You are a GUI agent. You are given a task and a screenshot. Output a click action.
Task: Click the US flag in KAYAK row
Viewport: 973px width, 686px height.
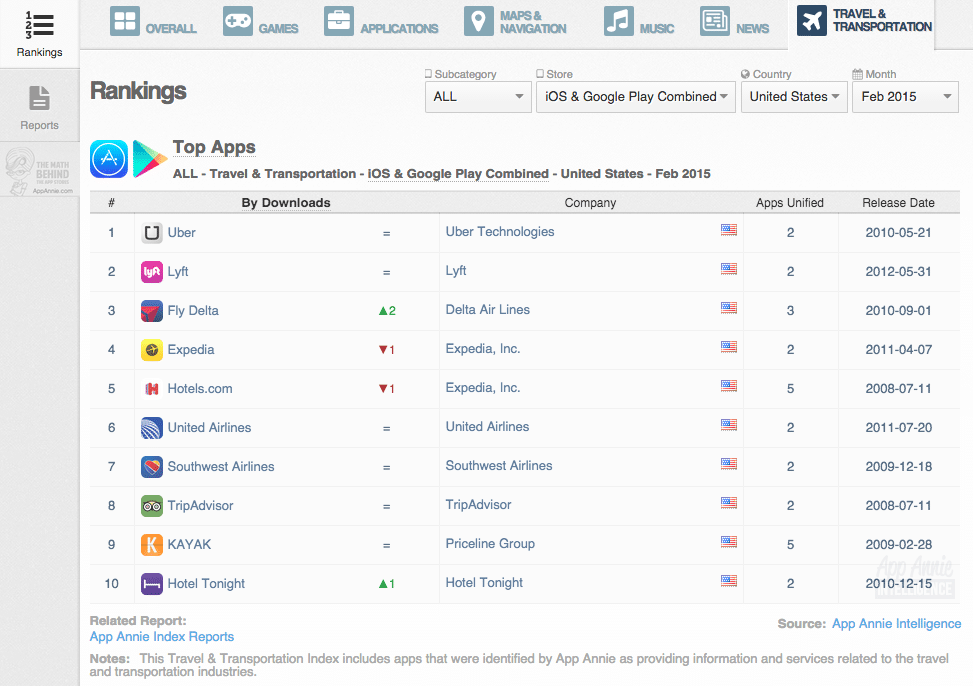coord(729,542)
